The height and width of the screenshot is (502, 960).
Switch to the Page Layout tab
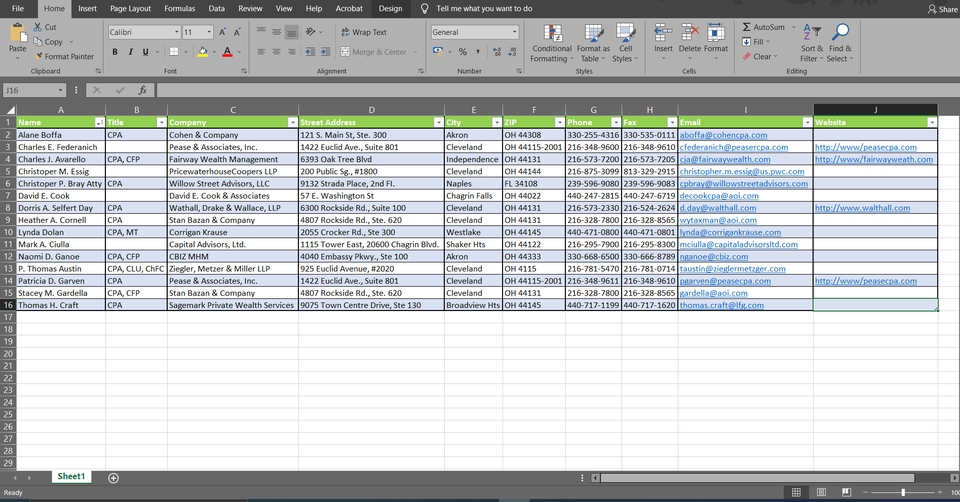click(x=130, y=9)
